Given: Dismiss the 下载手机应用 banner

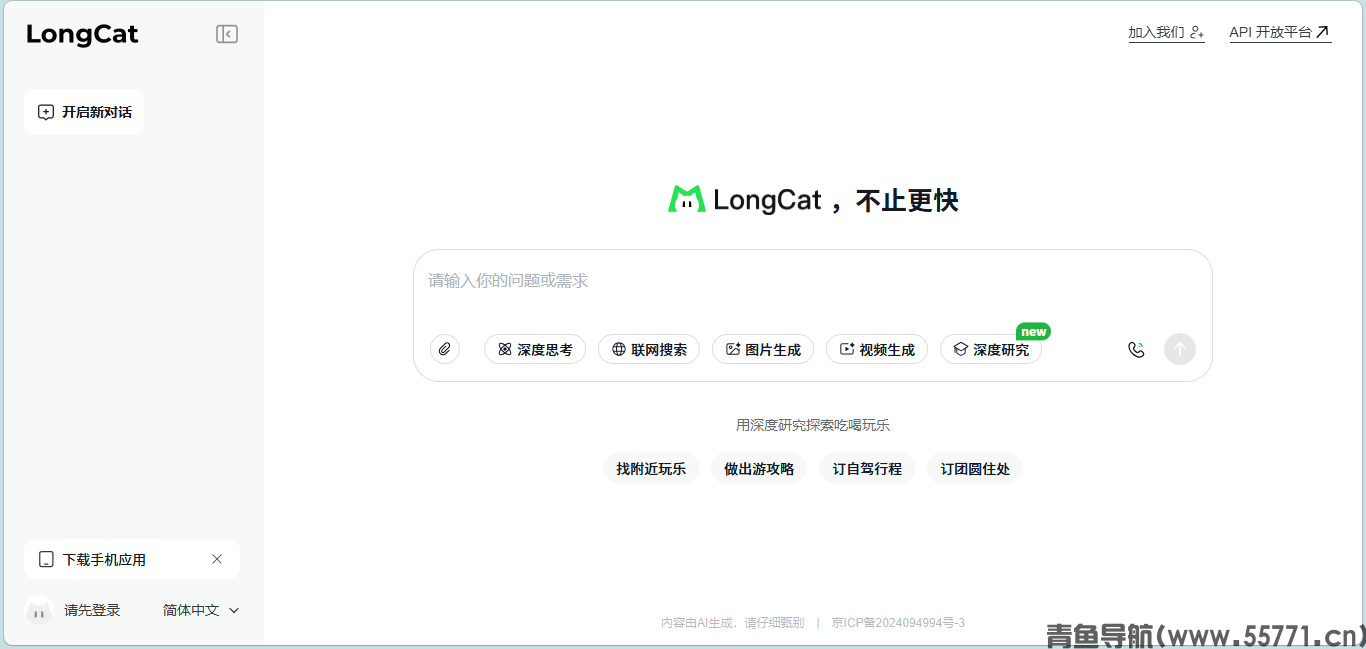Looking at the screenshot, I should pos(217,559).
